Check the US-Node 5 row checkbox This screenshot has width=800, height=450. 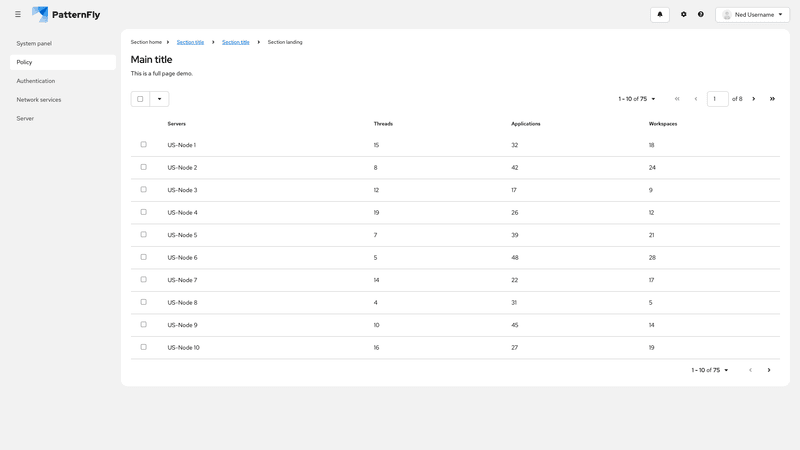click(143, 235)
